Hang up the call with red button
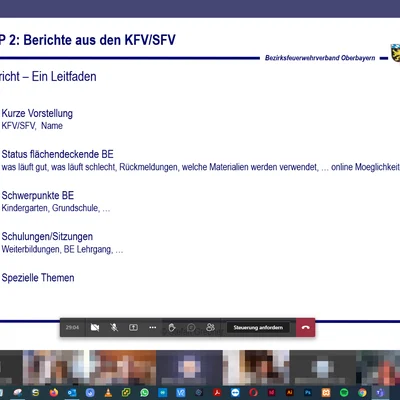The image size is (400, 400). pyautogui.click(x=305, y=327)
